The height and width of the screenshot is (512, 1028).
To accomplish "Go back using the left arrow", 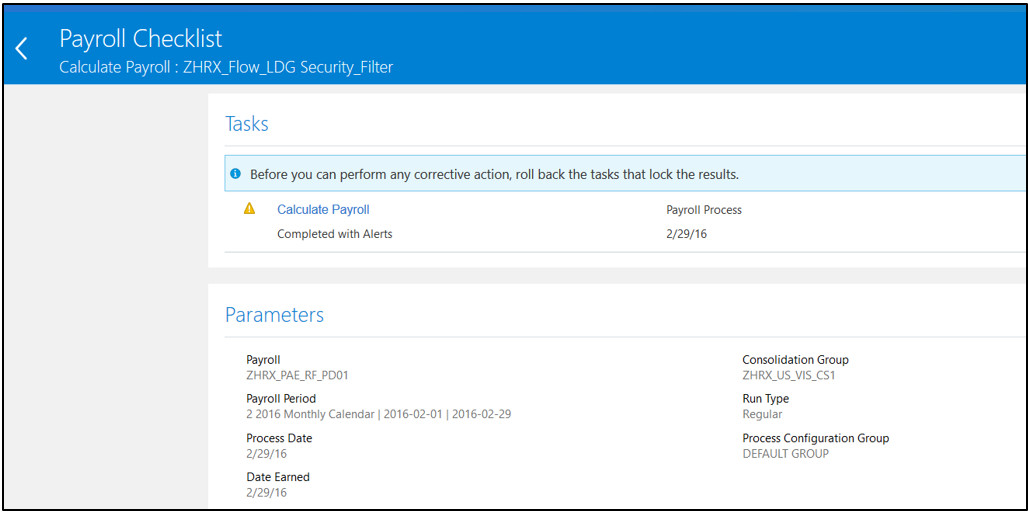I will pyautogui.click(x=22, y=49).
